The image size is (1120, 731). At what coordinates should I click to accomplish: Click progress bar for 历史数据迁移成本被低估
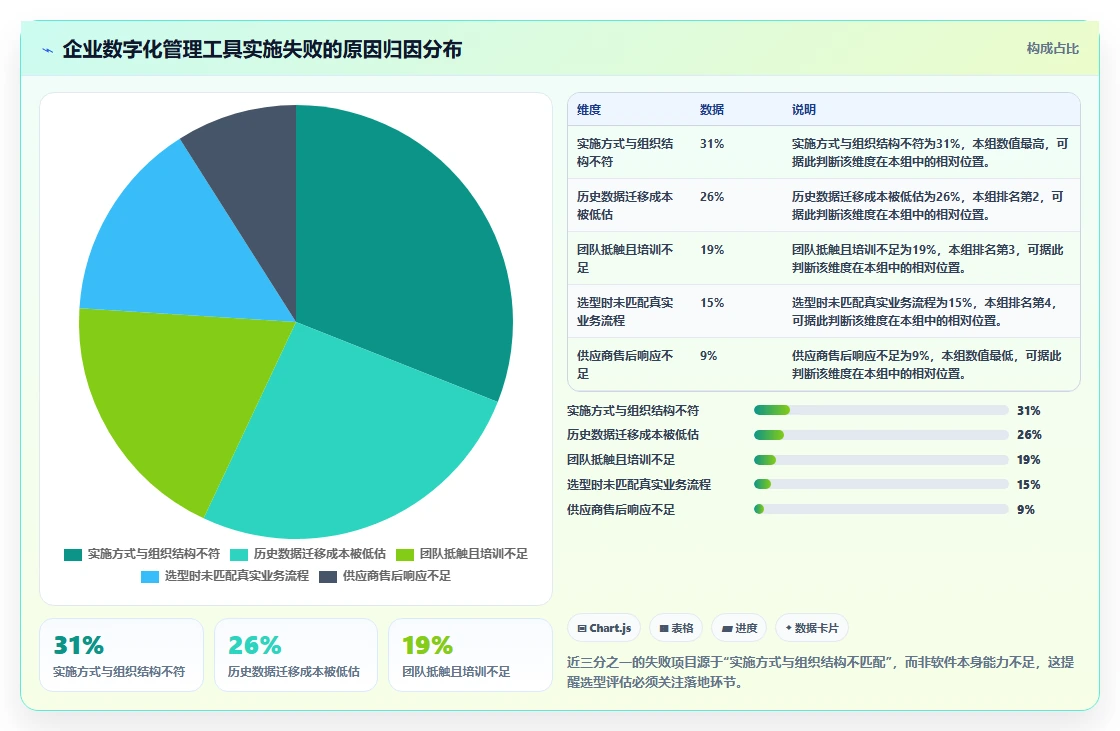click(x=881, y=434)
